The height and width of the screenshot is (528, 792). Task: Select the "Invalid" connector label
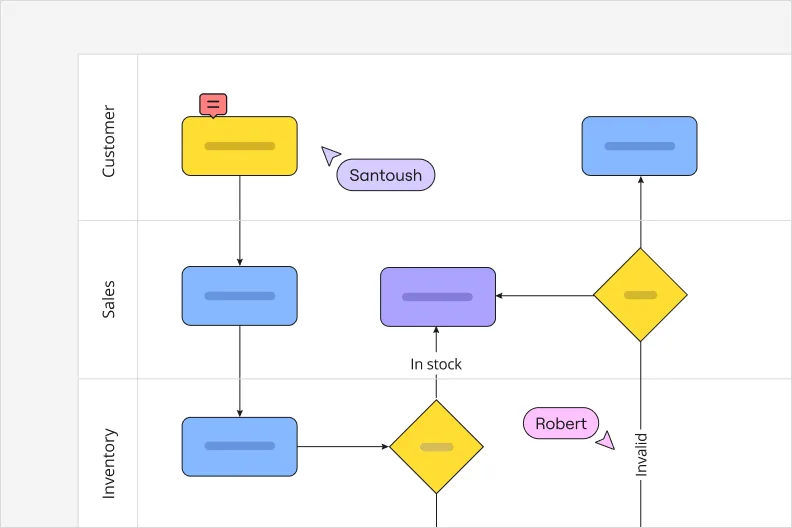641,453
